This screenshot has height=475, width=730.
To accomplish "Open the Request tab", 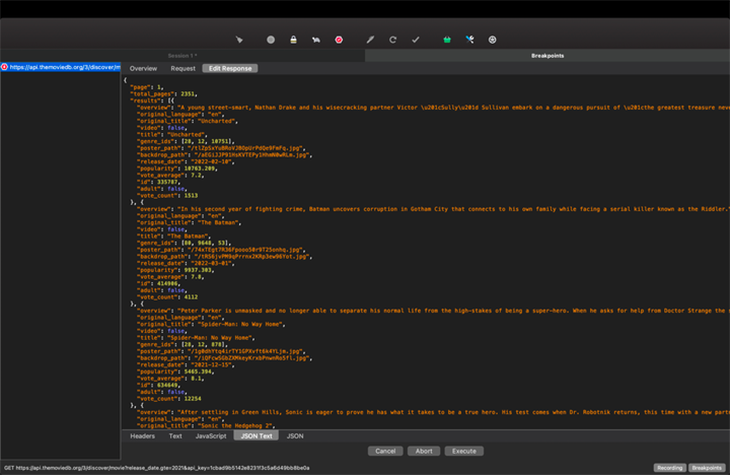I will (x=183, y=68).
